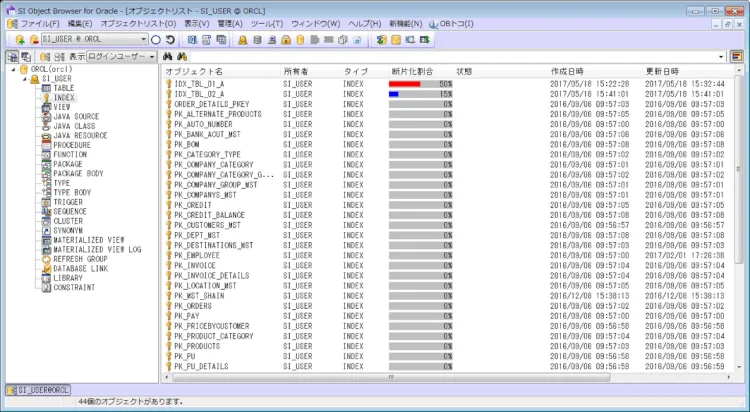Image resolution: width=750 pixels, height=412 pixels.
Task: Click the circle icon beside the connection dropdown
Action: [x=155, y=39]
